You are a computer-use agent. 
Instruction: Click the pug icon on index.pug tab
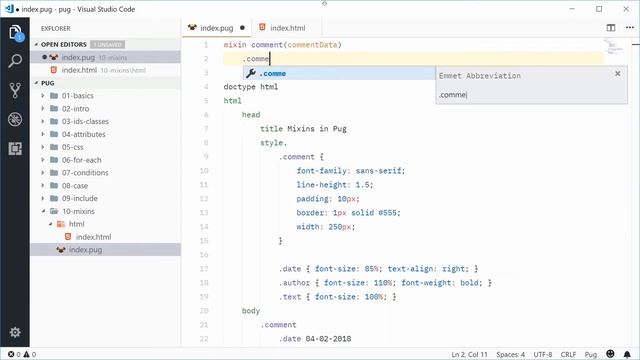click(x=192, y=28)
